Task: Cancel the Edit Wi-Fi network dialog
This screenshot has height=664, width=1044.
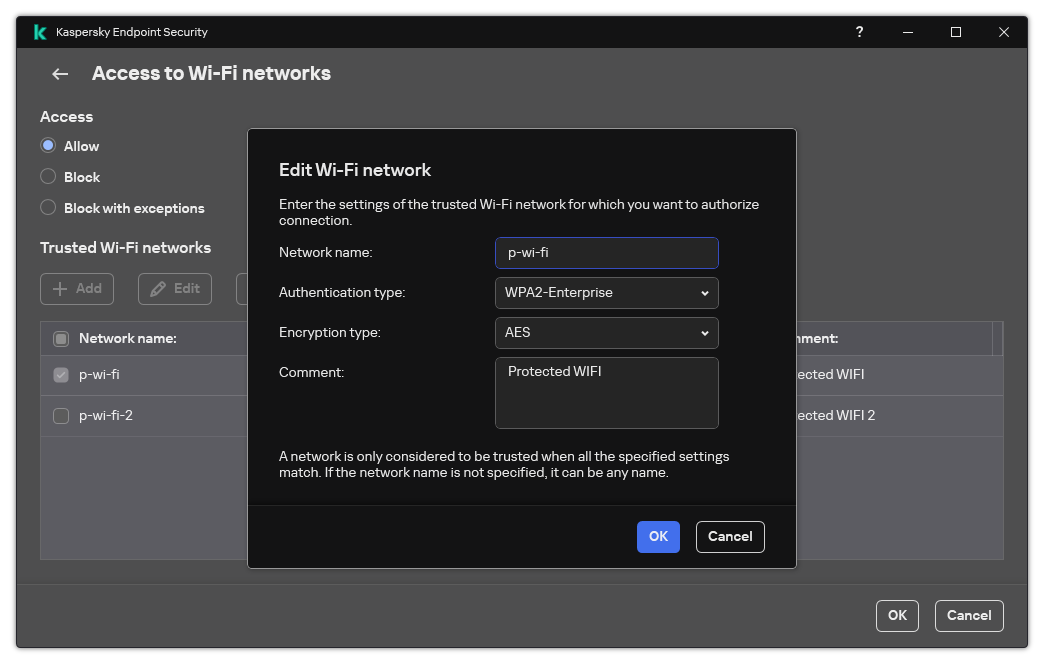Action: [730, 537]
